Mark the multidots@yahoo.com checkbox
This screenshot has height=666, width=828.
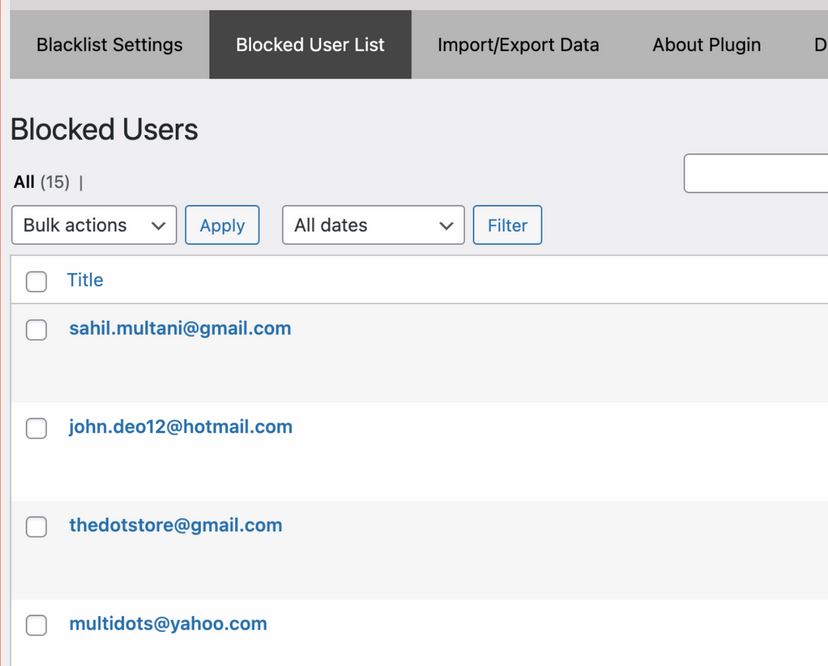coord(36,625)
